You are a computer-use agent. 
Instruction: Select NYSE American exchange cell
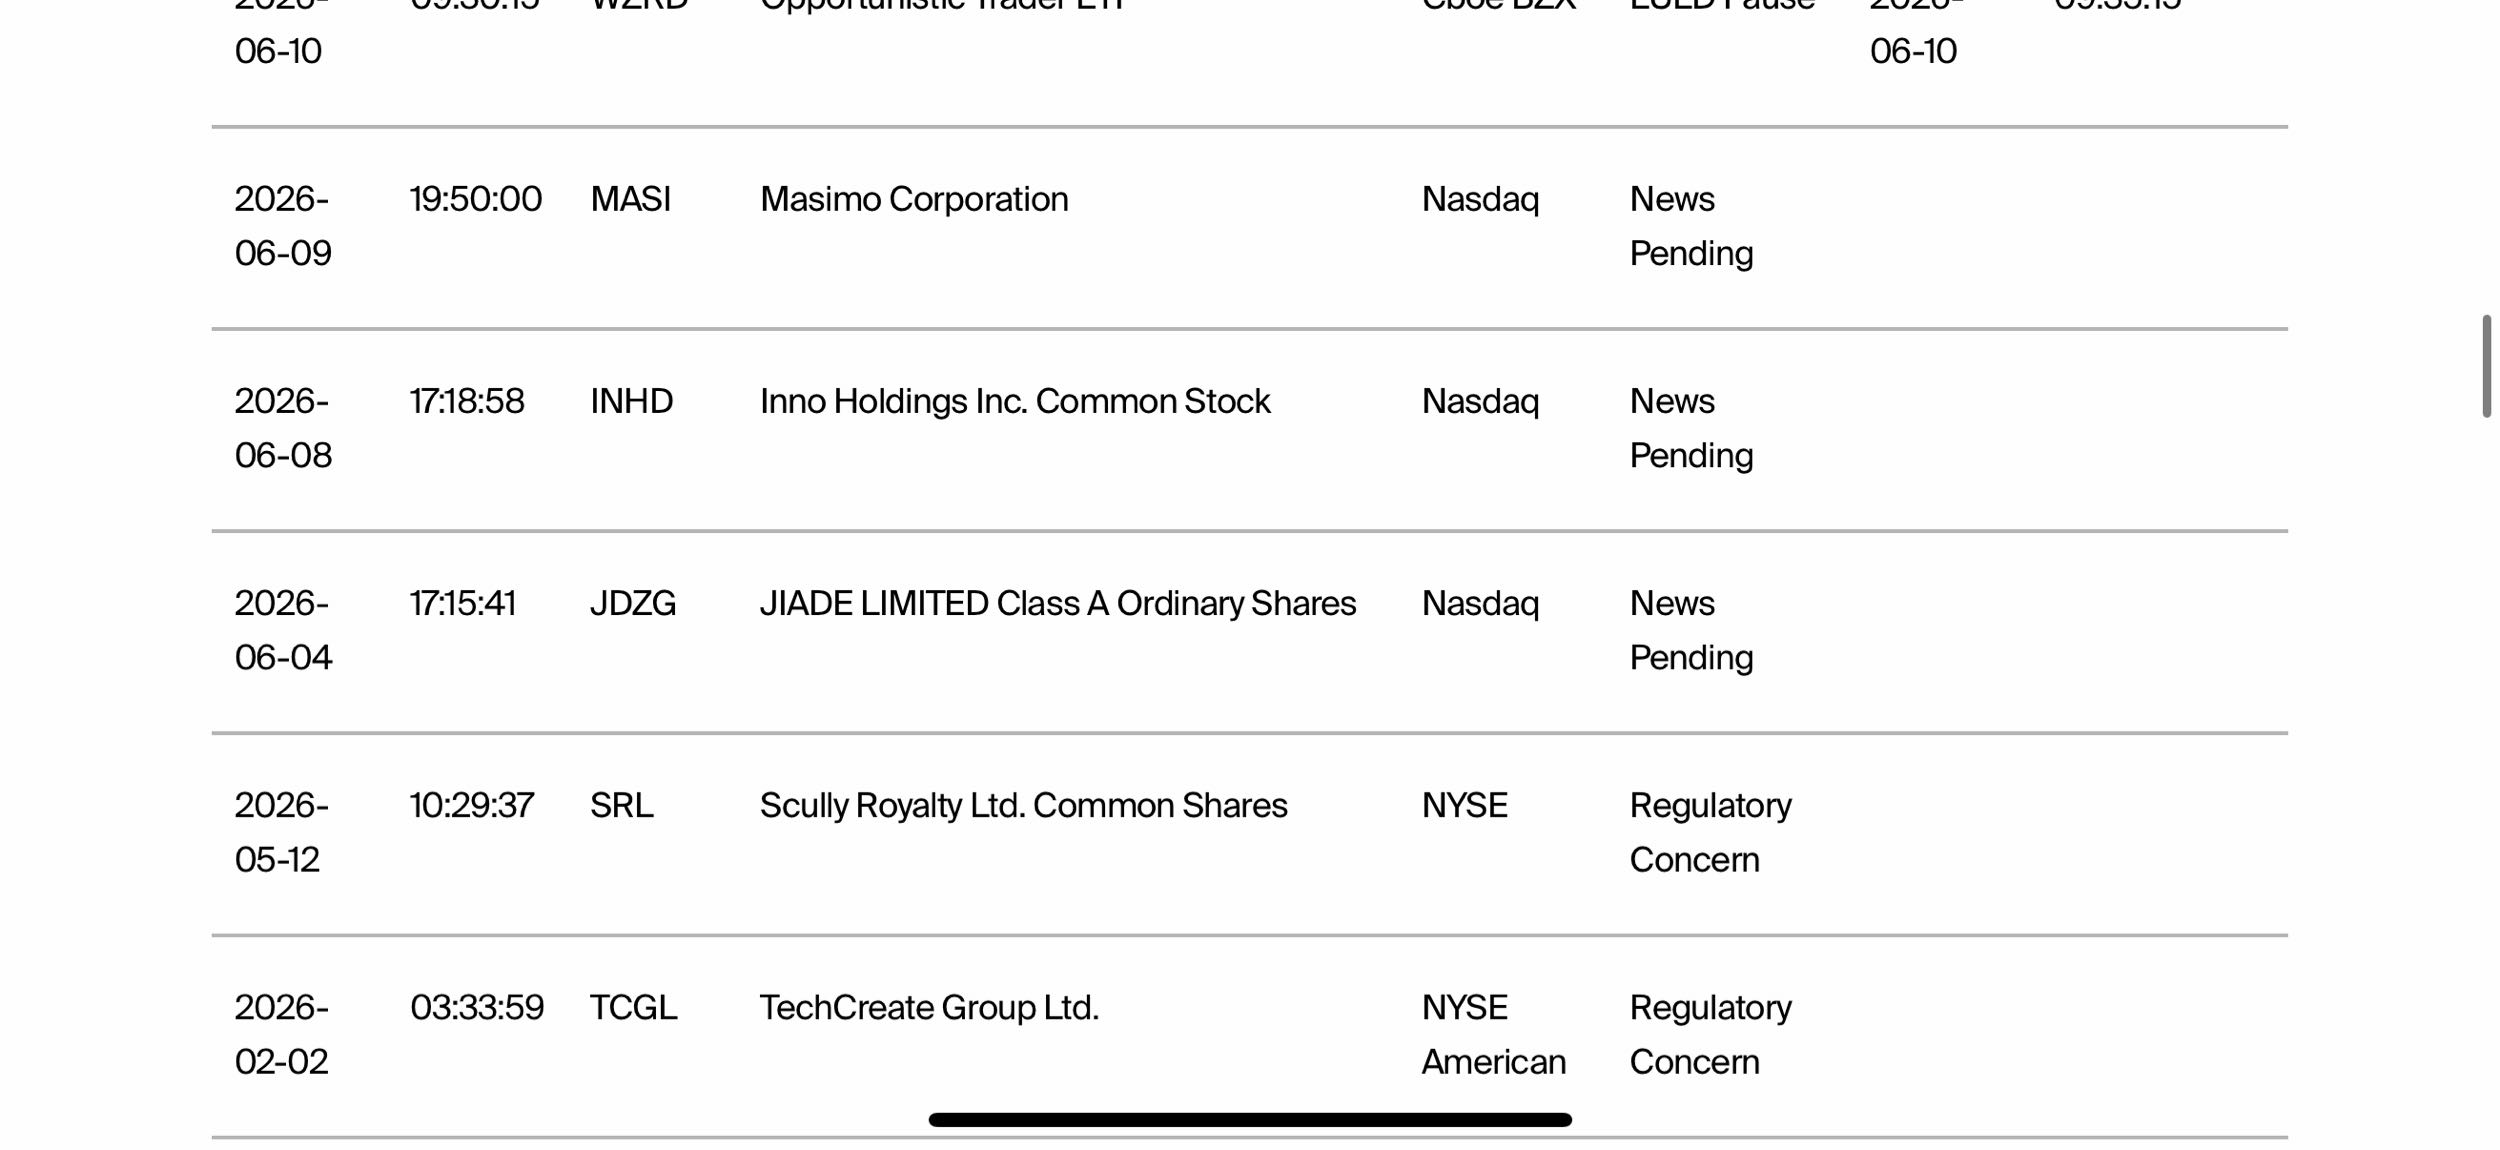pos(1494,1034)
